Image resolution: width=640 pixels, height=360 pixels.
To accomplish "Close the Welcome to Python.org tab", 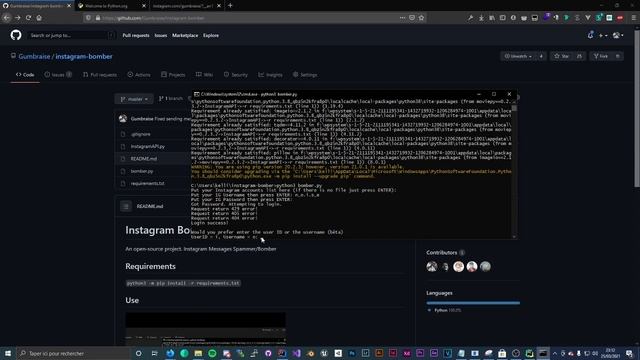I will (144, 6).
